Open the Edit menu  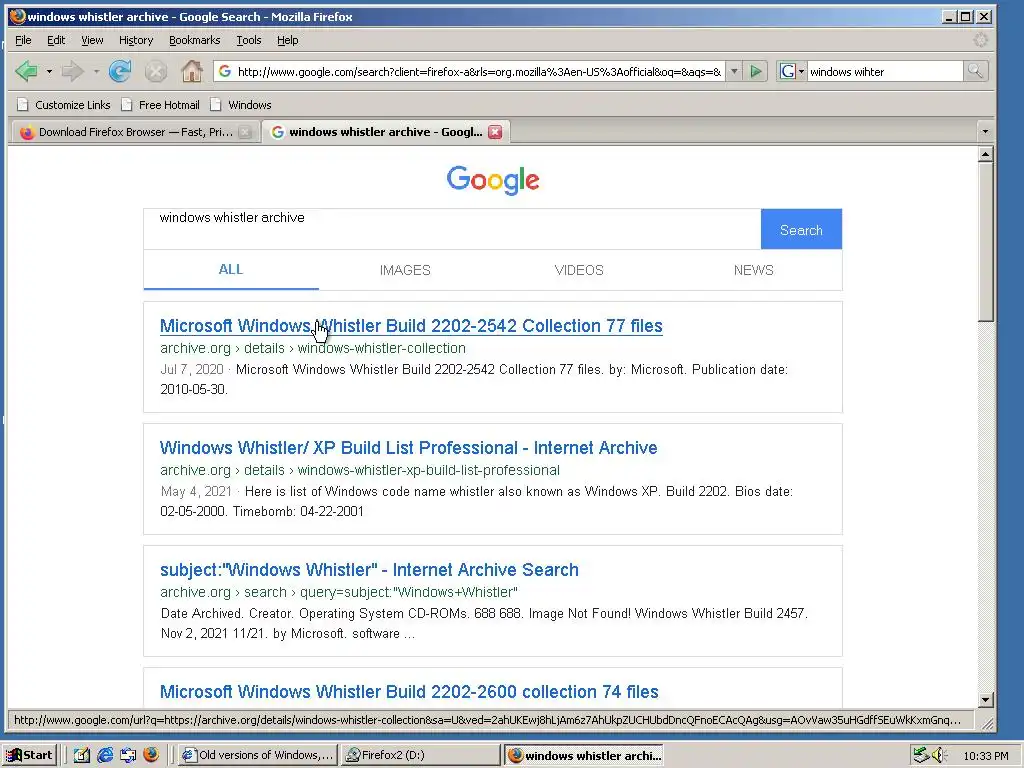tap(56, 40)
